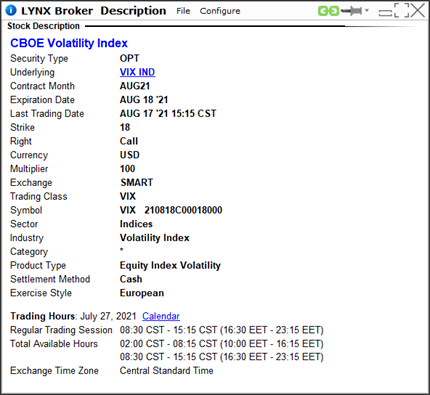This screenshot has height=395, width=430.
Task: Click the Stock Description section header
Action: (43, 26)
